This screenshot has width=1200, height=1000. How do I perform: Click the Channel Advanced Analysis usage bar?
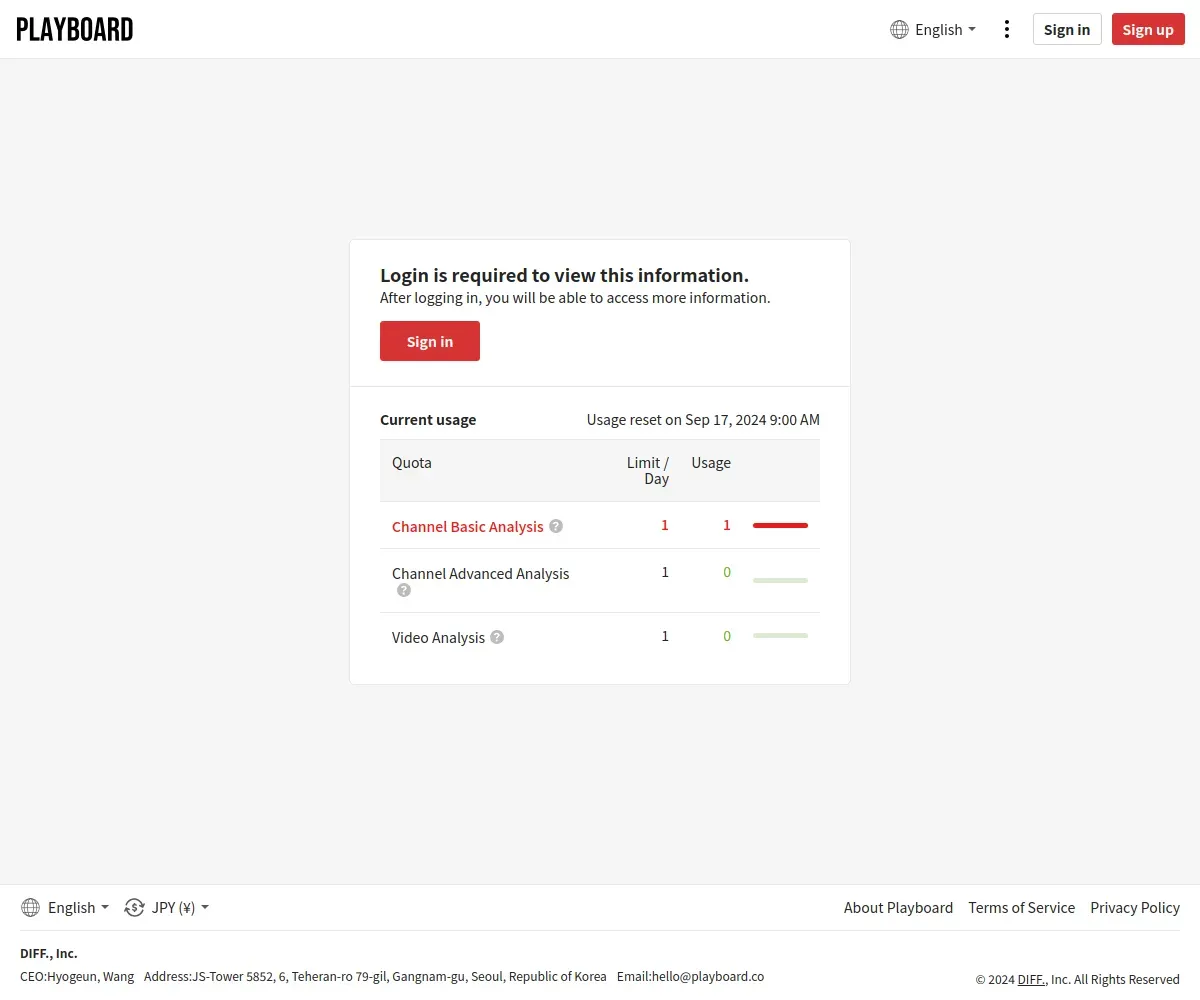click(780, 580)
